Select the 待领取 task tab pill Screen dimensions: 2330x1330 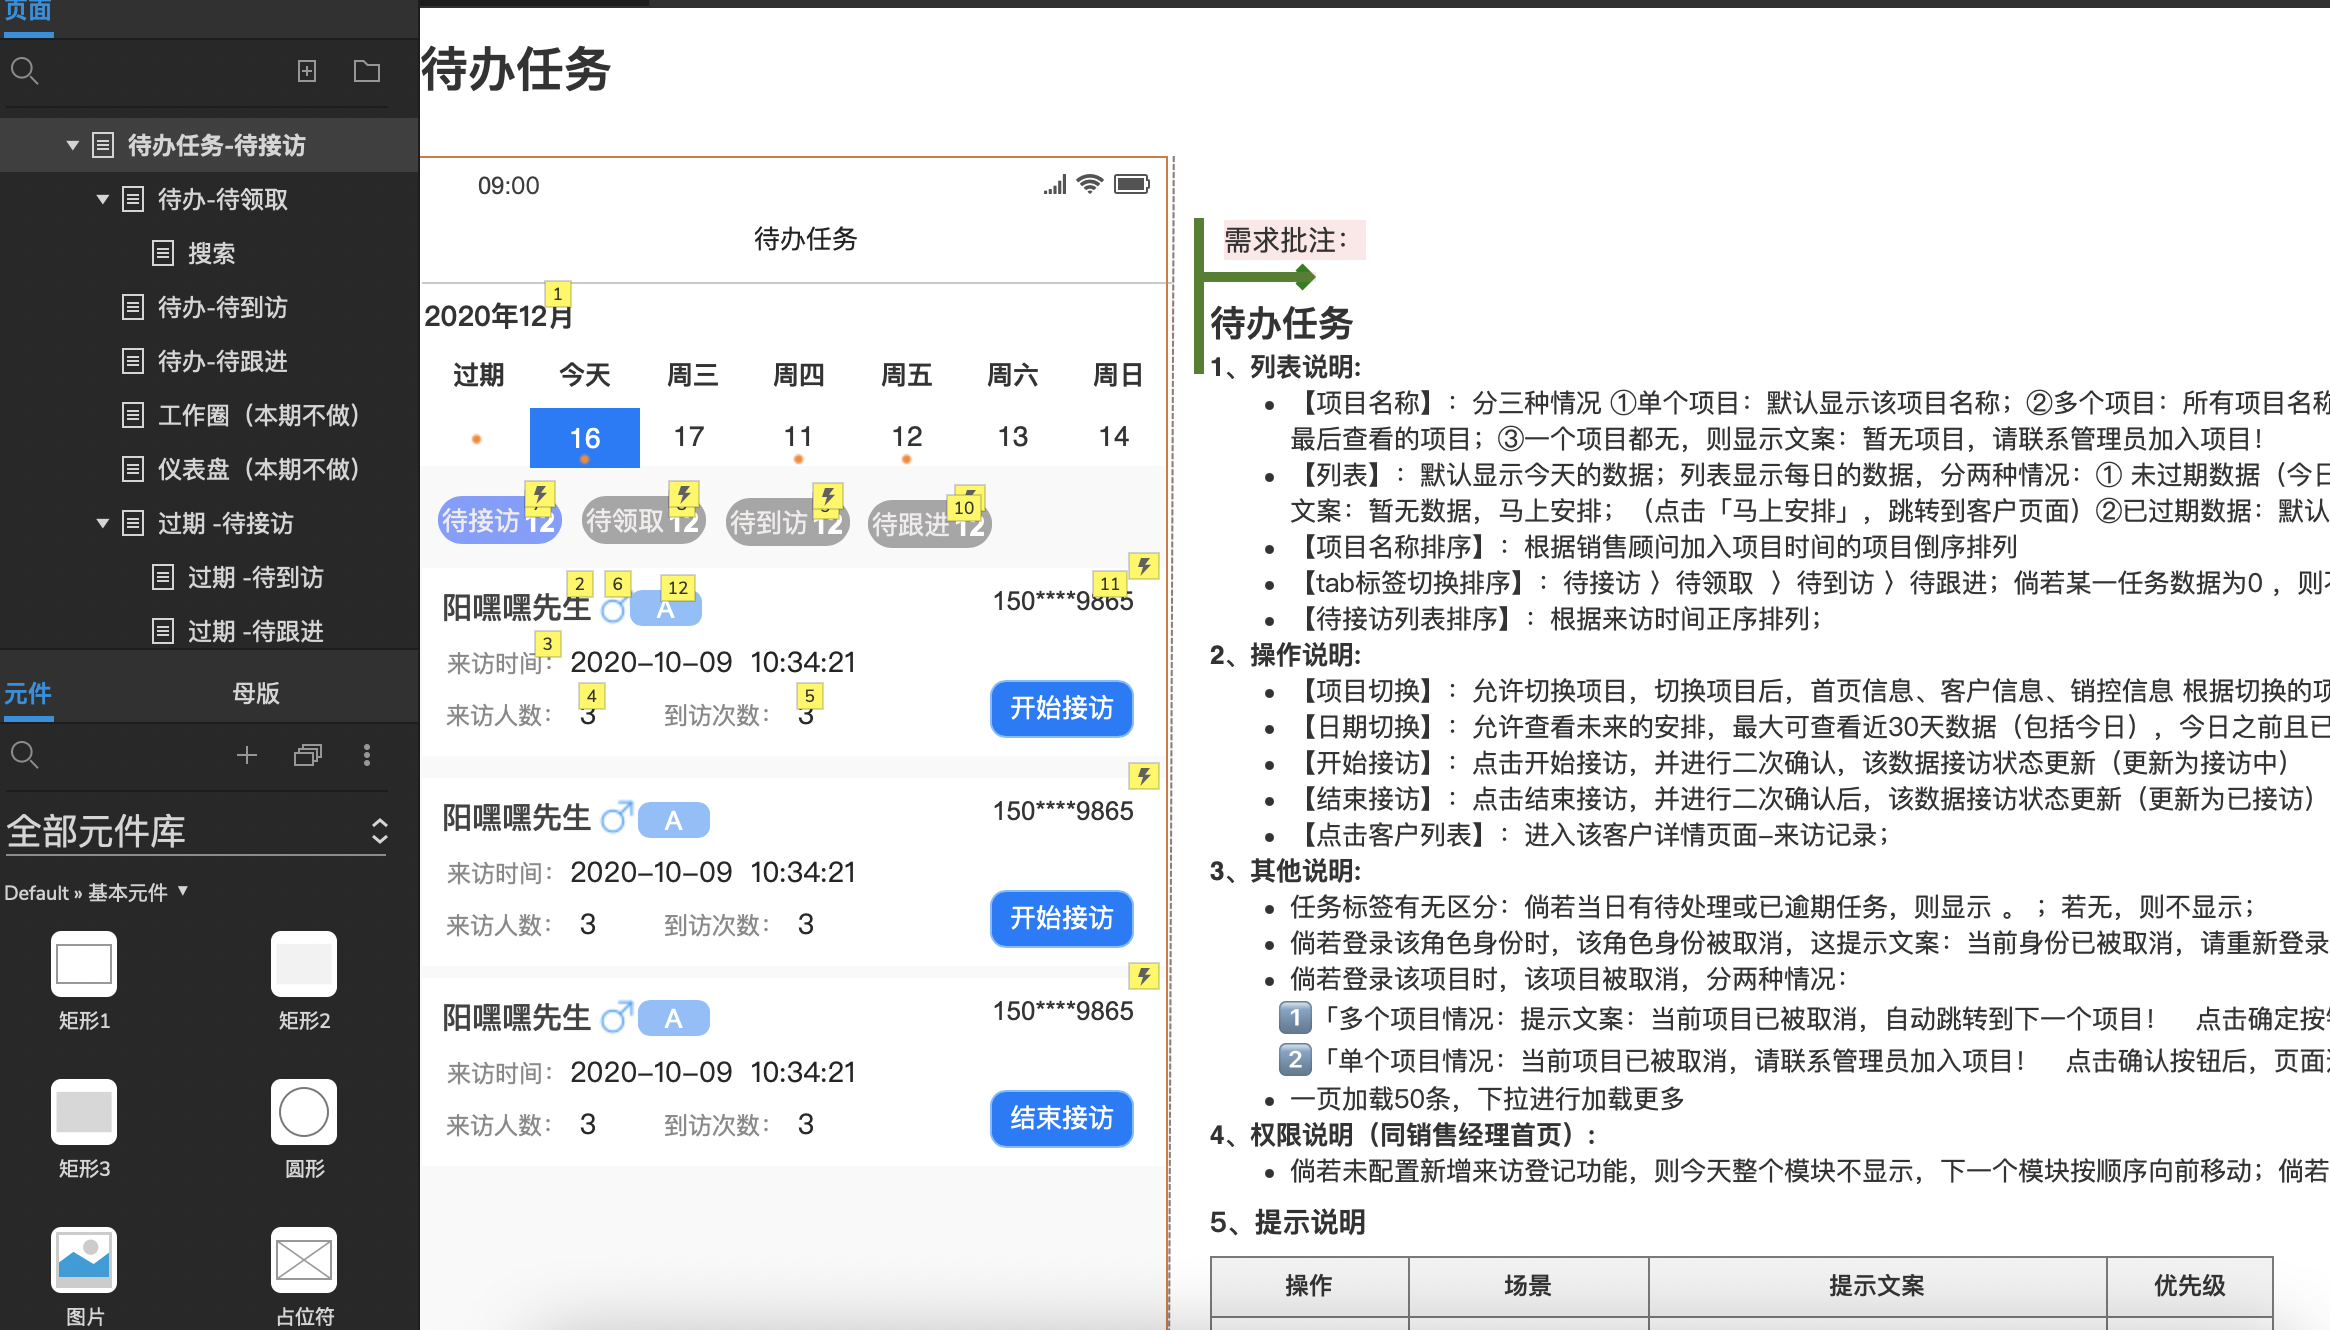tap(643, 521)
